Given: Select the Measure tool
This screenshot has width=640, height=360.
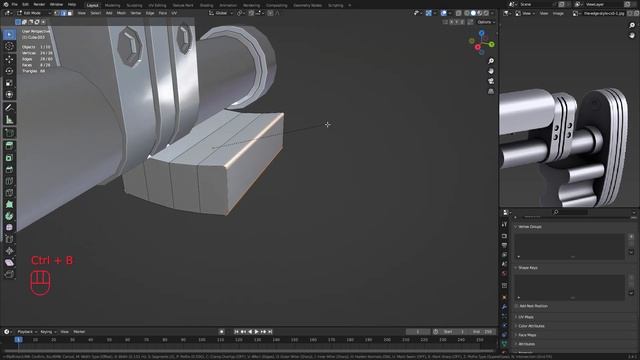Looking at the screenshot, I should coord(9,120).
